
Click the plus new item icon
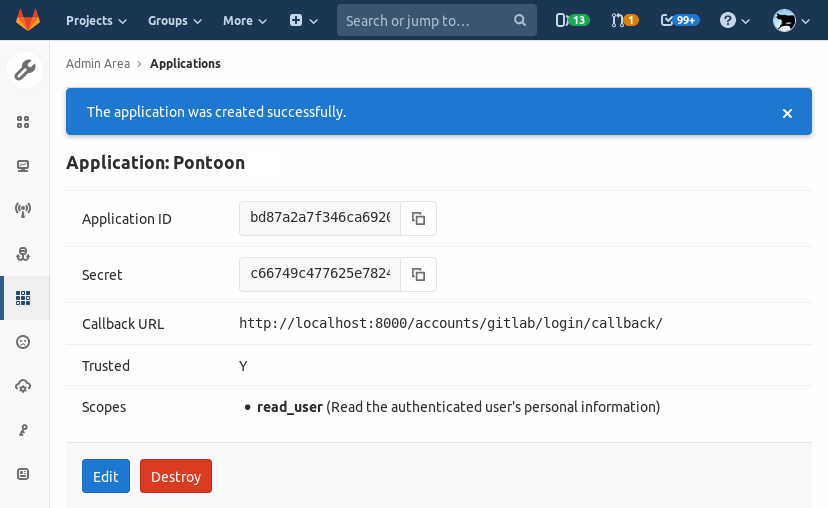pyautogui.click(x=296, y=21)
